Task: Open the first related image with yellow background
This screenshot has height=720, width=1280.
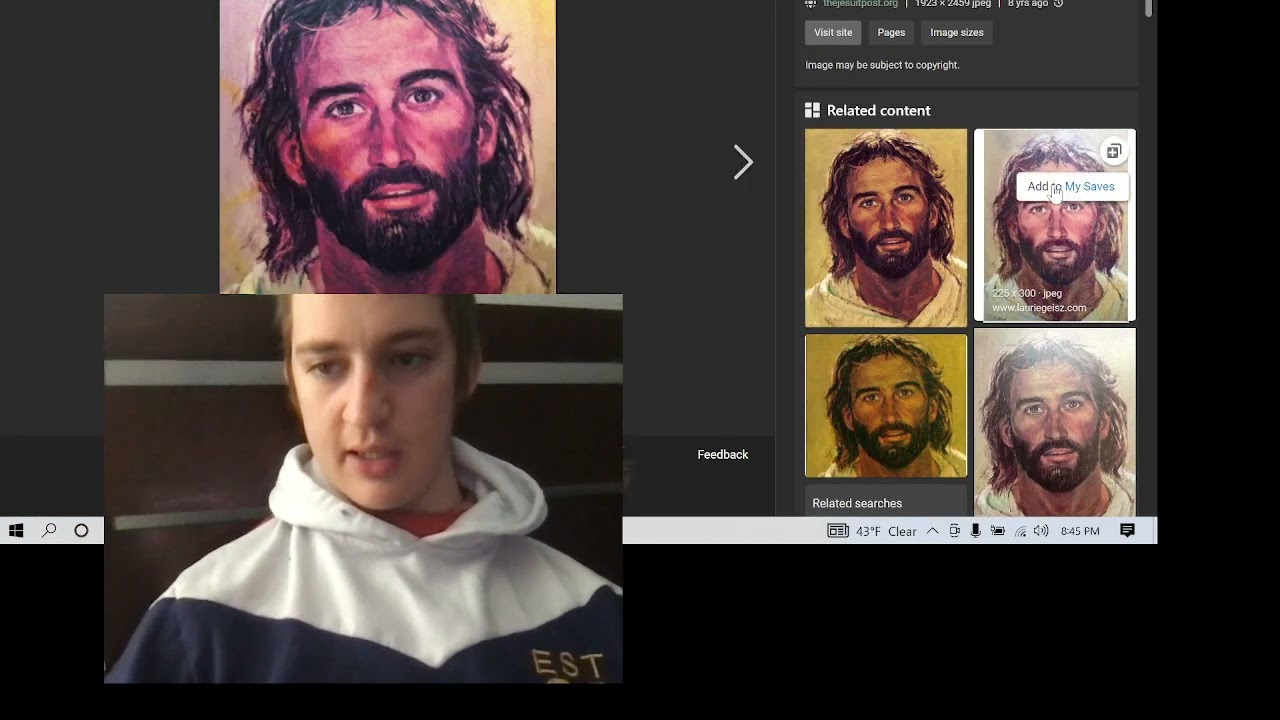Action: coord(886,228)
